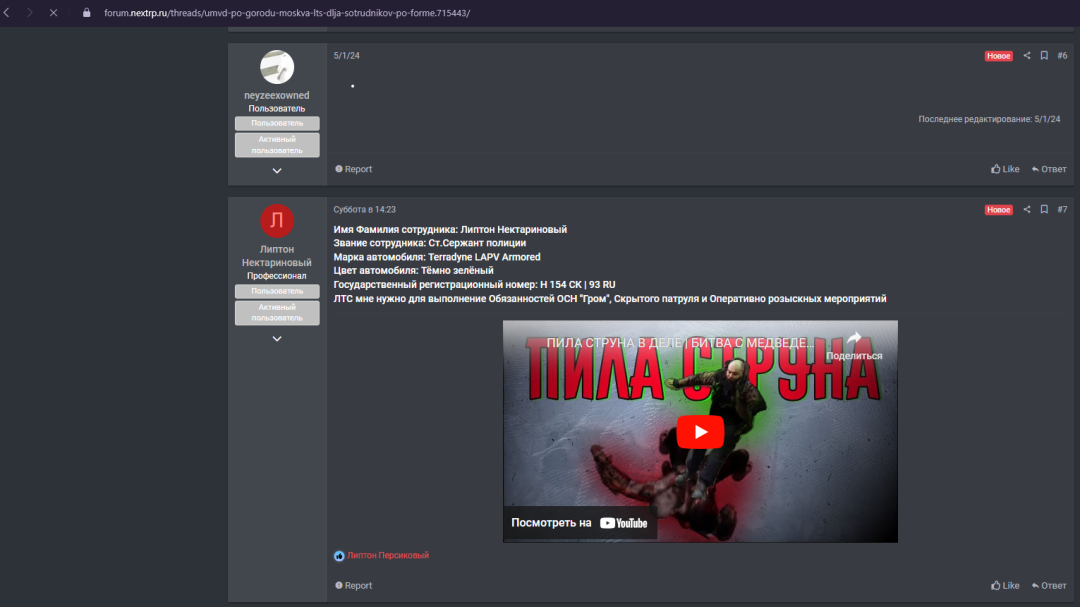Click Активный пользователь badge under Липтон Нектариновый
The height and width of the screenshot is (607, 1080).
coord(277,313)
